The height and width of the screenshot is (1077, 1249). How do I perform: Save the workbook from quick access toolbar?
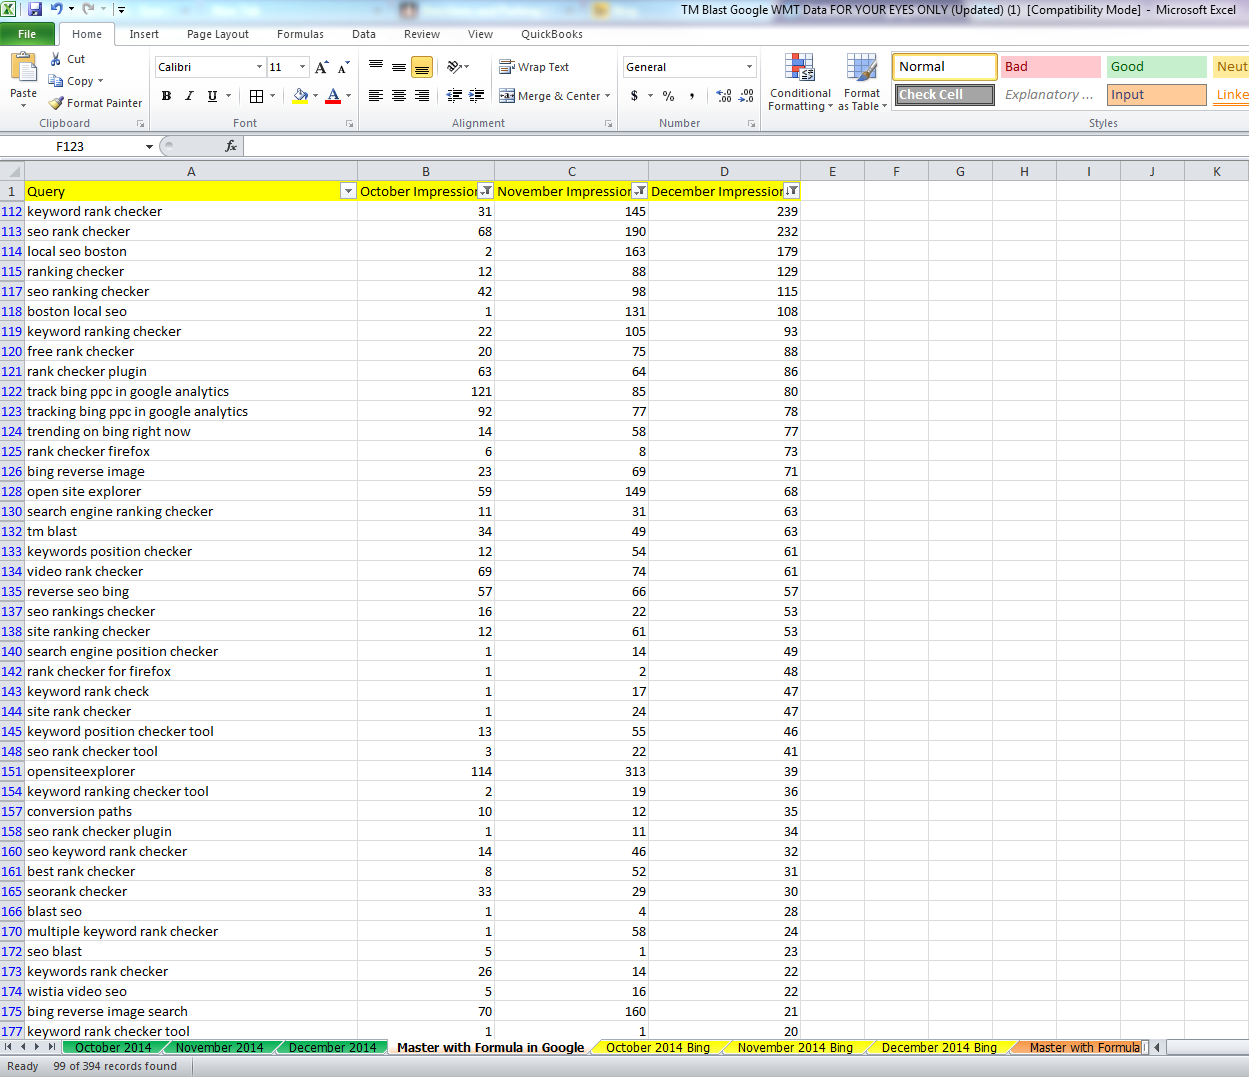tap(35, 10)
